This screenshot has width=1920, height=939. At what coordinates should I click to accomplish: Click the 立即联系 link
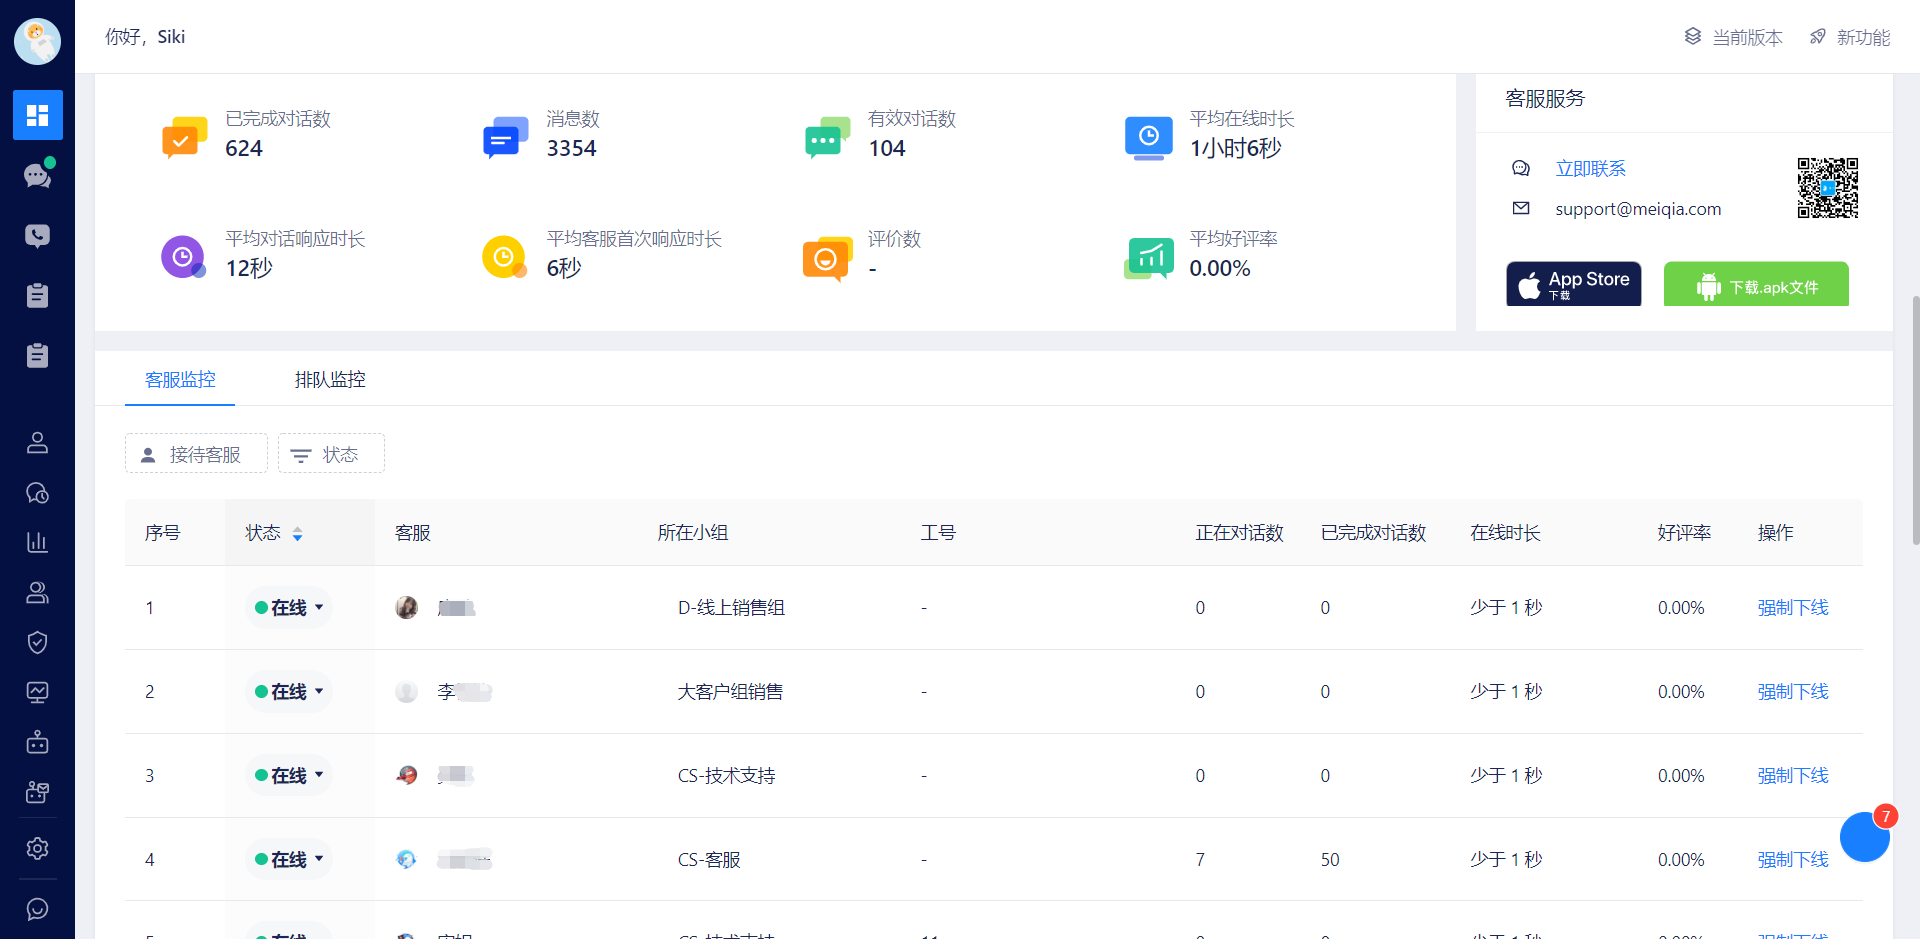tap(1590, 169)
